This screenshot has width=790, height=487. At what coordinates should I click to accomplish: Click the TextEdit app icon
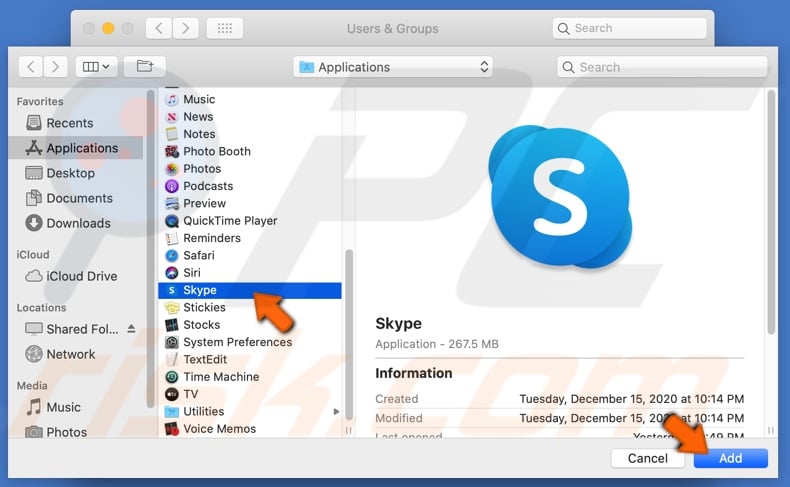[172, 360]
